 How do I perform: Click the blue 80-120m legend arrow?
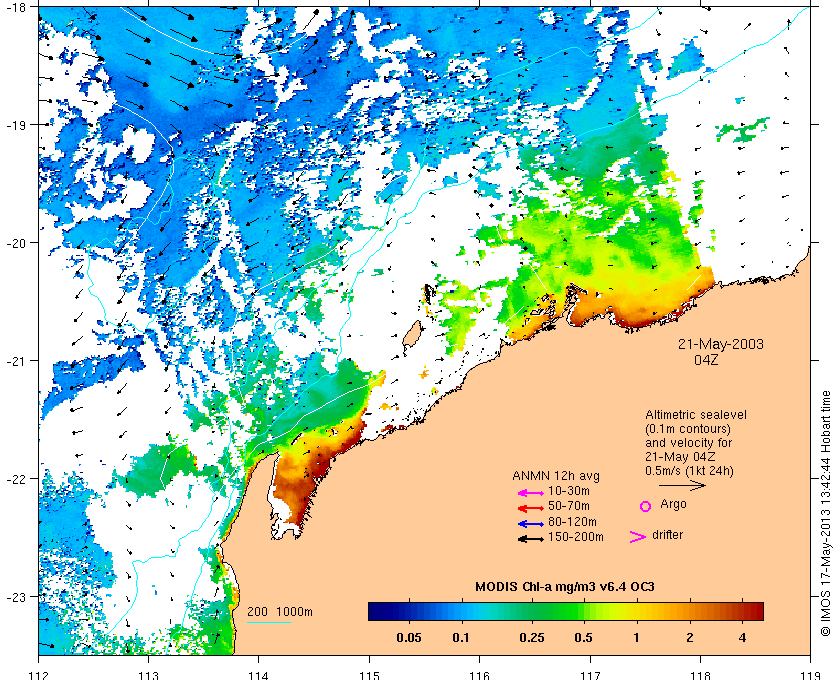[x=531, y=524]
